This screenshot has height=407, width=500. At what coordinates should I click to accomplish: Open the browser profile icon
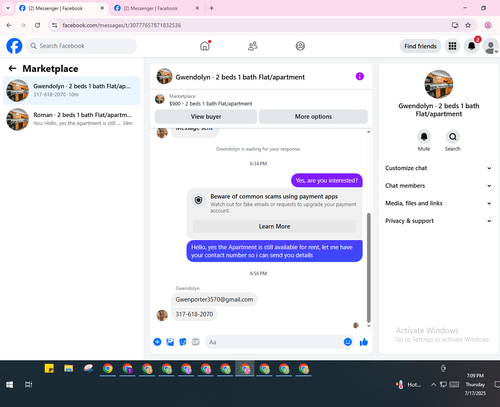[488, 25]
